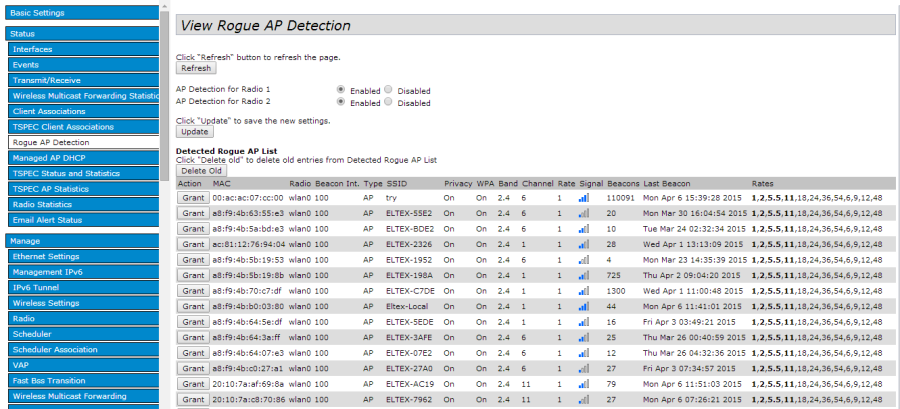Enable AP Detection for Radio 2
The width and height of the screenshot is (900, 409).
tap(342, 102)
